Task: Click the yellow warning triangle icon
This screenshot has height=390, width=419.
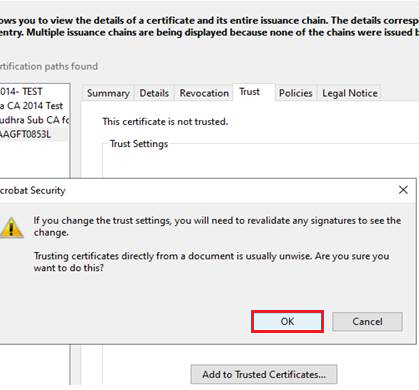Action: [12, 228]
